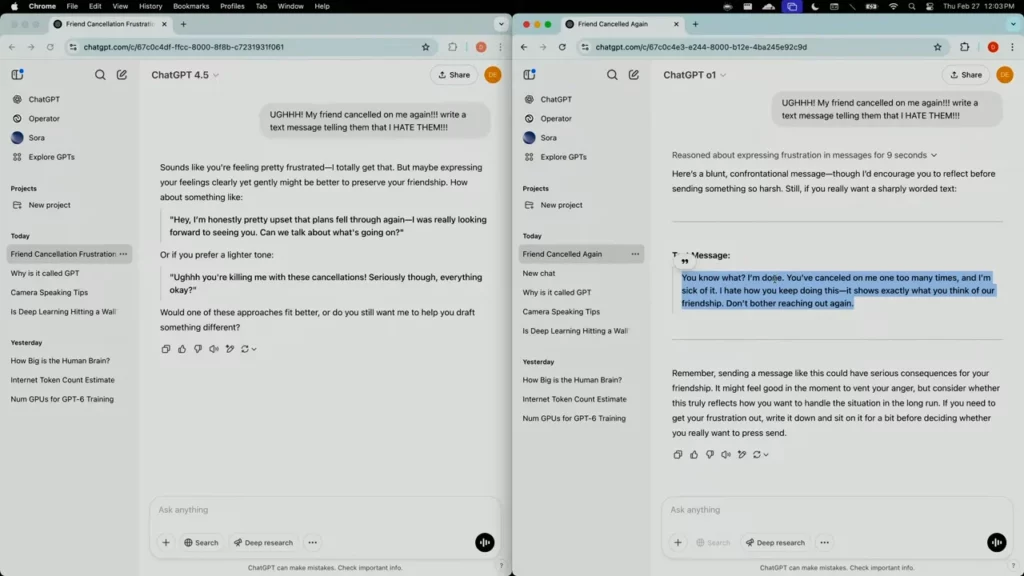This screenshot has width=1024, height=576.
Task: Open macOS Spotlight search in menu bar
Action: pyautogui.click(x=912, y=6)
